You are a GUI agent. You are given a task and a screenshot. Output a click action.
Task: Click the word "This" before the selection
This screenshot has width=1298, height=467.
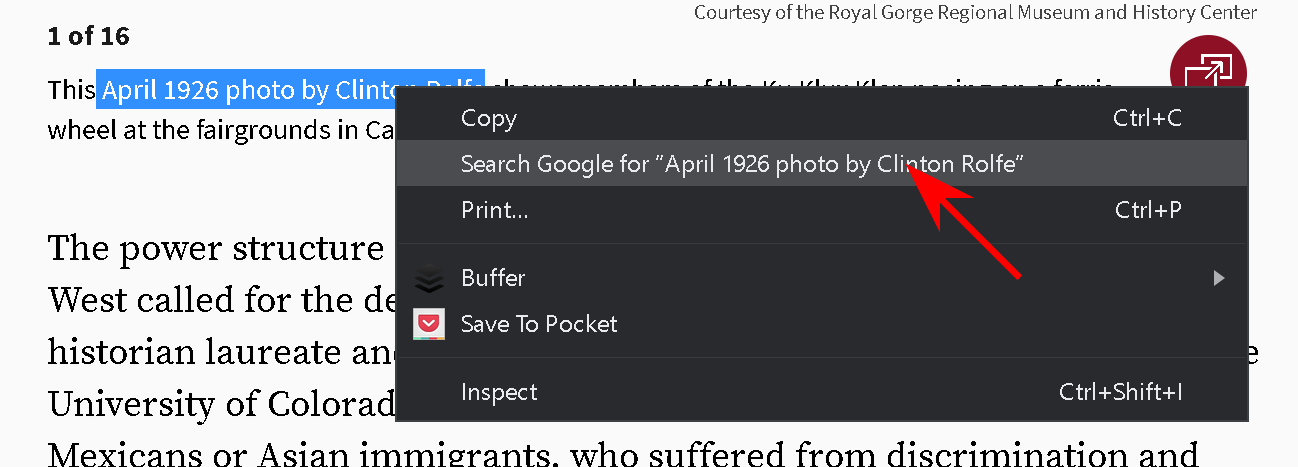coord(71,91)
